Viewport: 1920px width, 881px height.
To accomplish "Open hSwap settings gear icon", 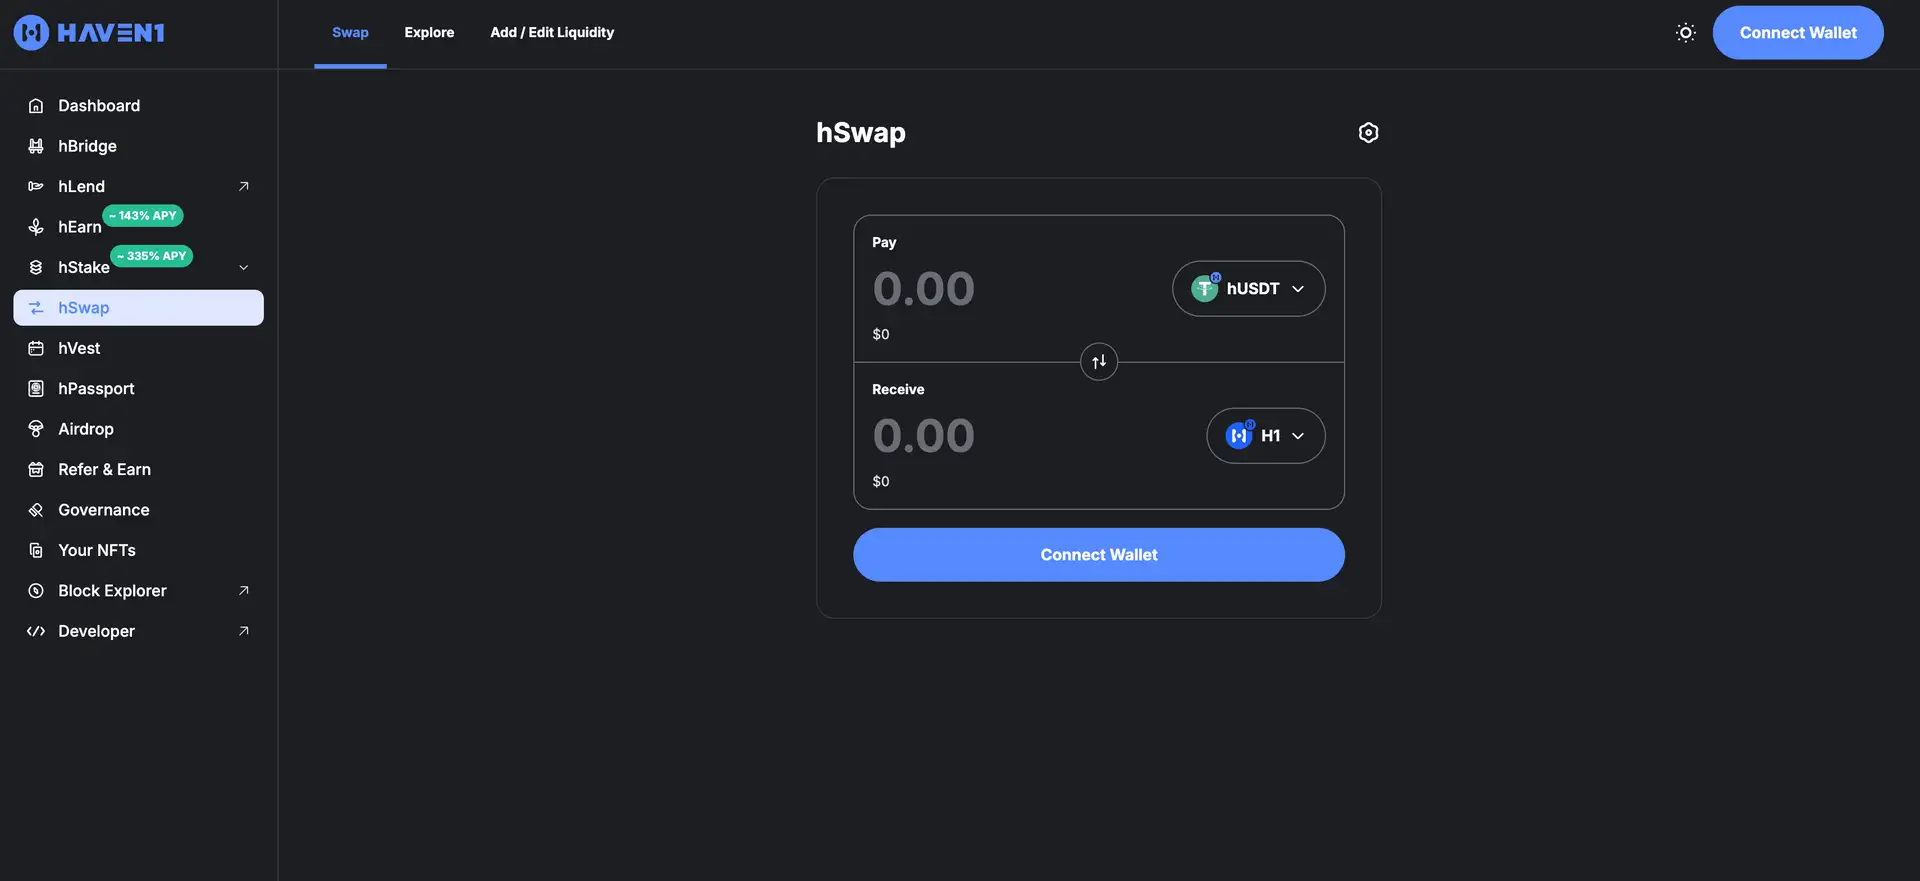I will point(1368,133).
